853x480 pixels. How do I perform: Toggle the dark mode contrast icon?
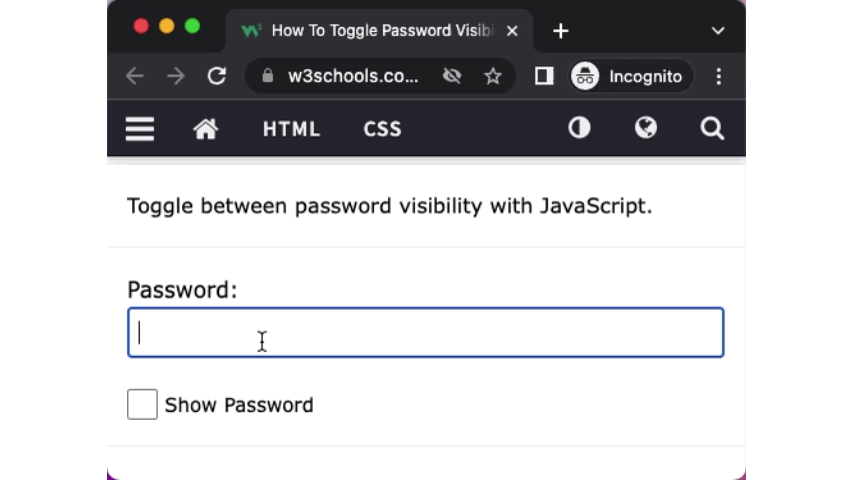(579, 128)
